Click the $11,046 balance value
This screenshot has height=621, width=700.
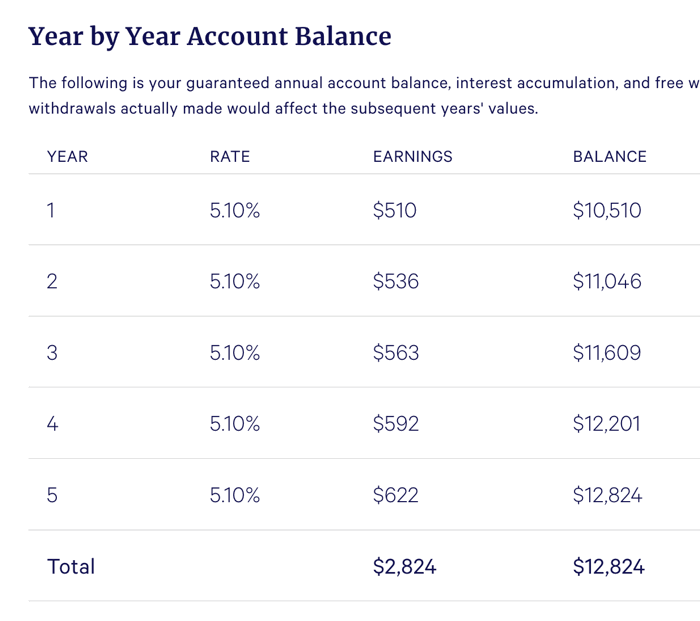point(607,282)
